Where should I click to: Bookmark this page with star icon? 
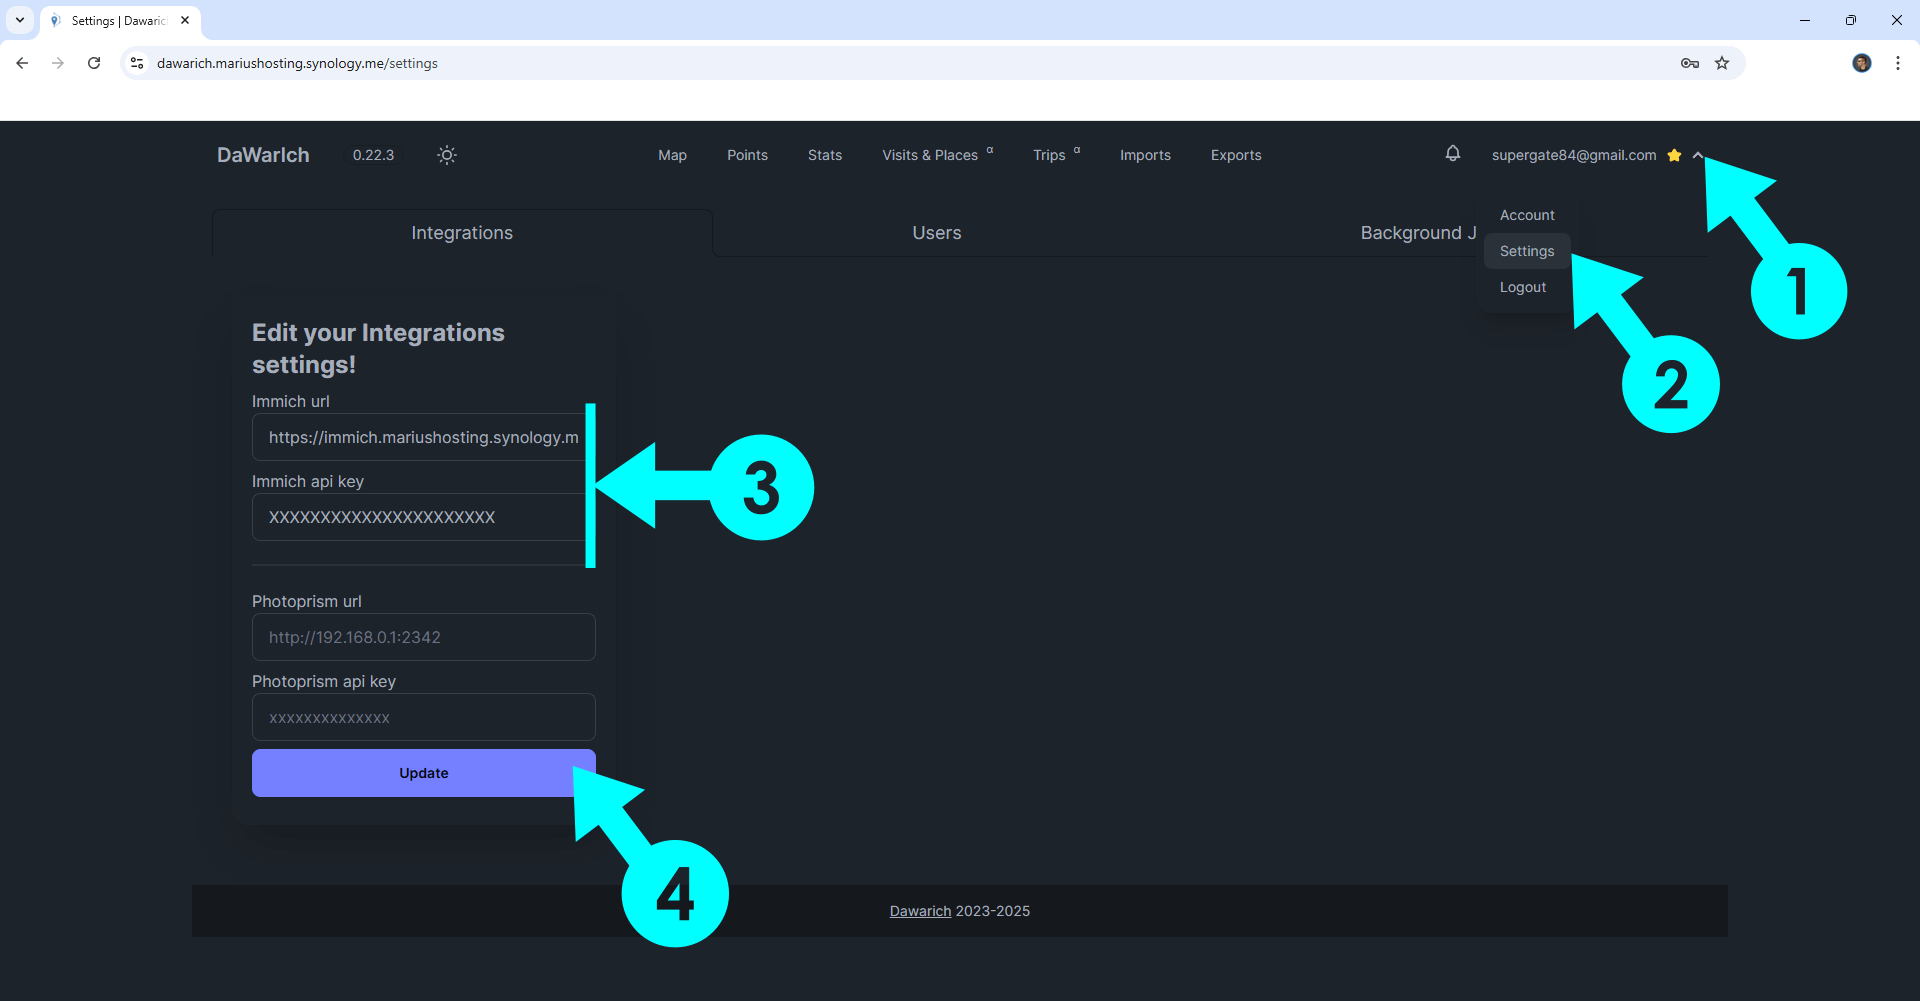(1722, 63)
